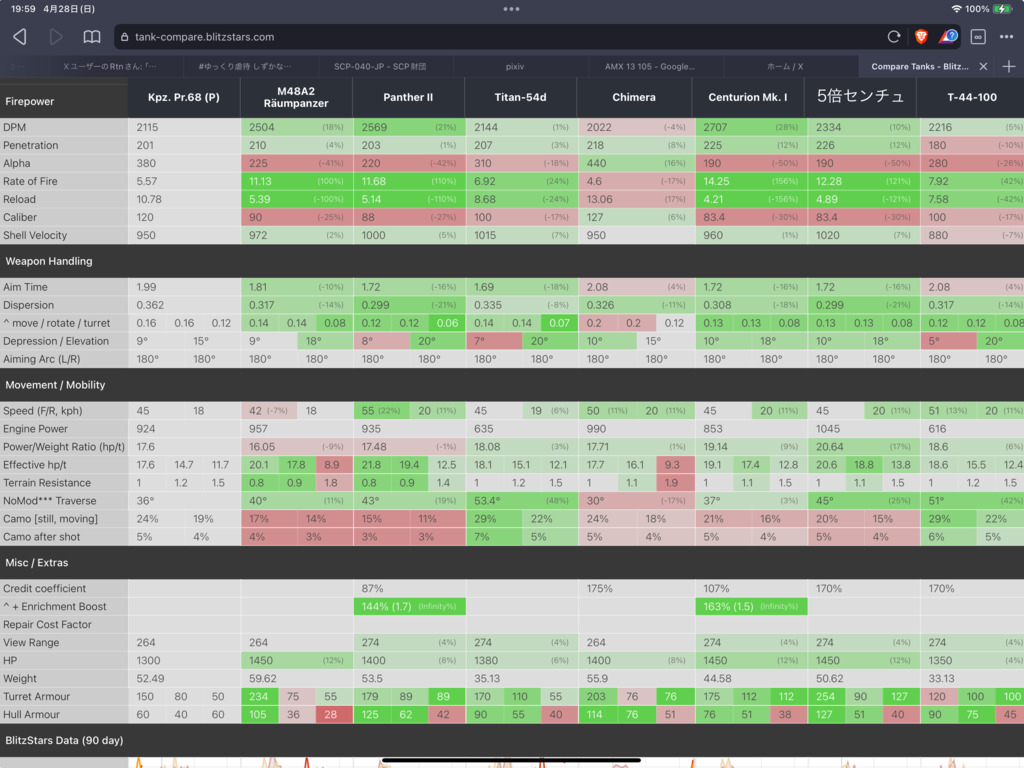This screenshot has height=768, width=1024.
Task: Switch to the AMX 13 105 Google tab
Action: click(x=650, y=66)
